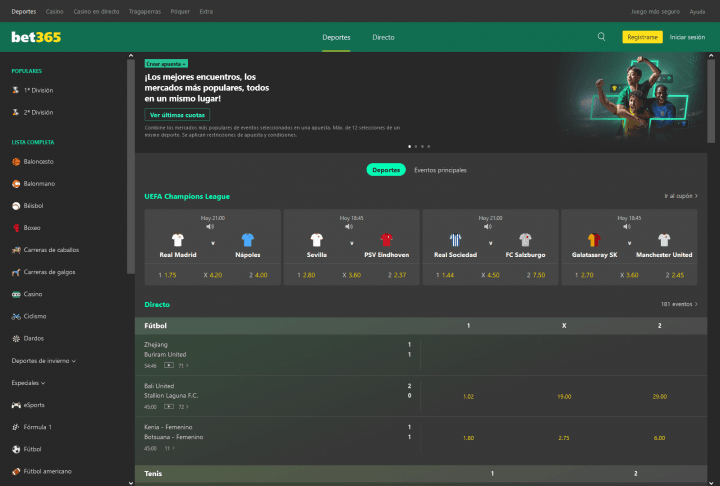Open live stream icon for Zhejiang match
Viewport: 720px width, 486px height.
pyautogui.click(x=169, y=365)
